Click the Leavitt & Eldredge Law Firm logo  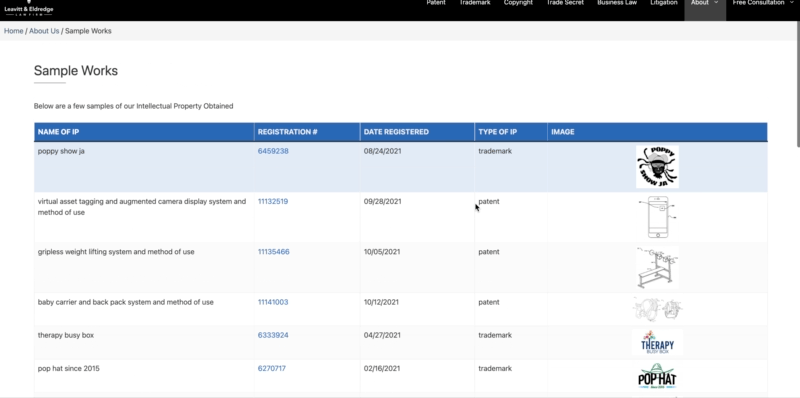(29, 8)
